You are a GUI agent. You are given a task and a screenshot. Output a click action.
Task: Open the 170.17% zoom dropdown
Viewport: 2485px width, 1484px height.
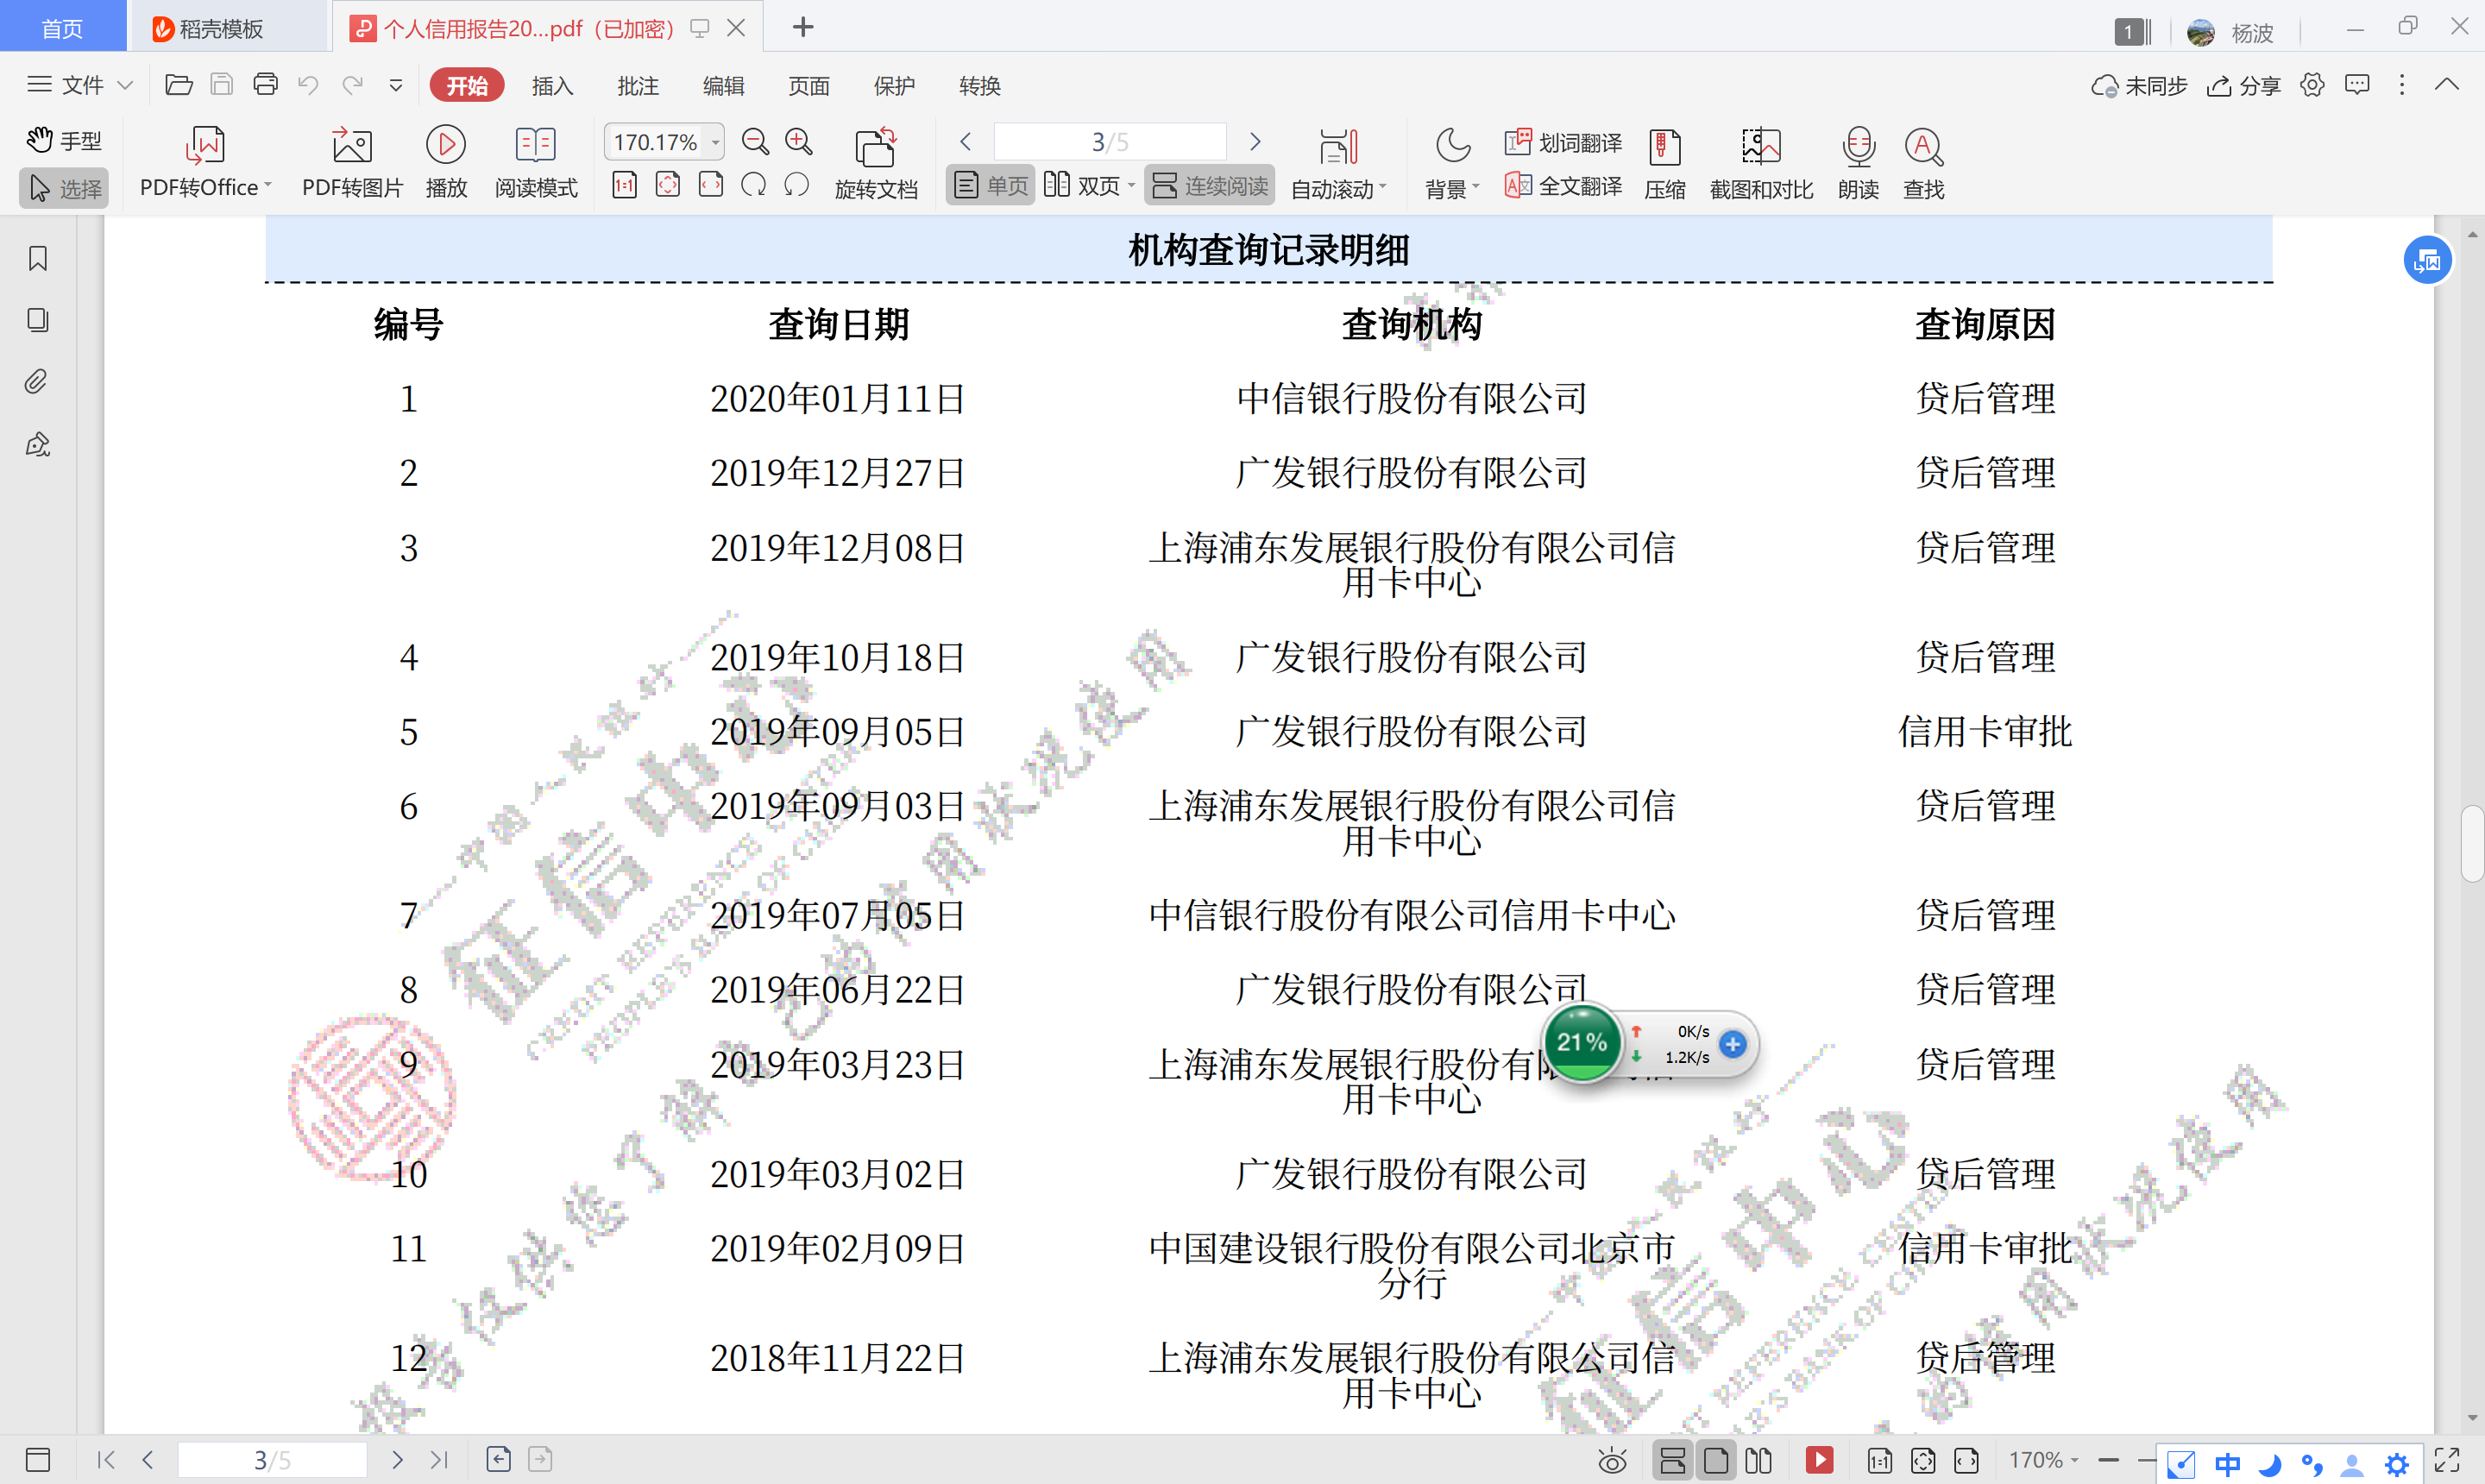tap(715, 142)
